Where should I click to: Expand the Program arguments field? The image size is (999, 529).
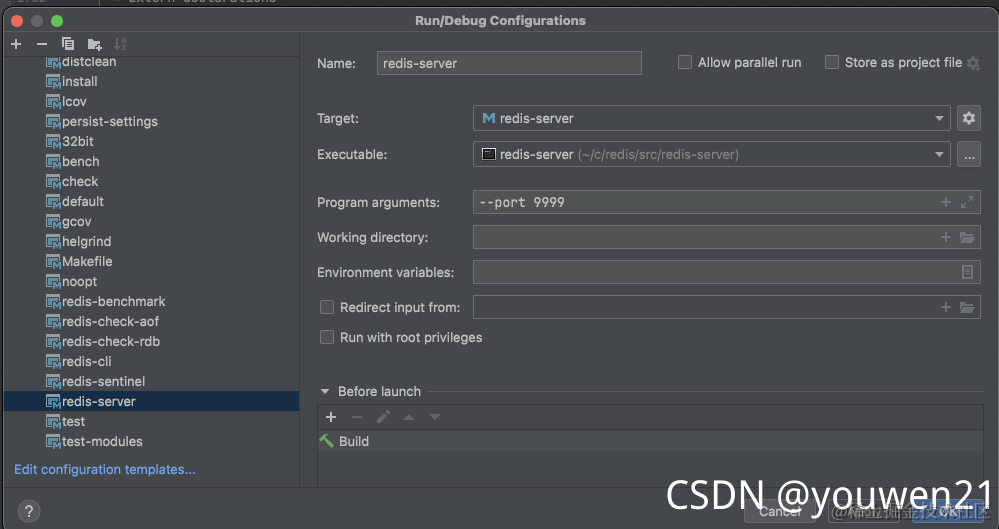[967, 202]
